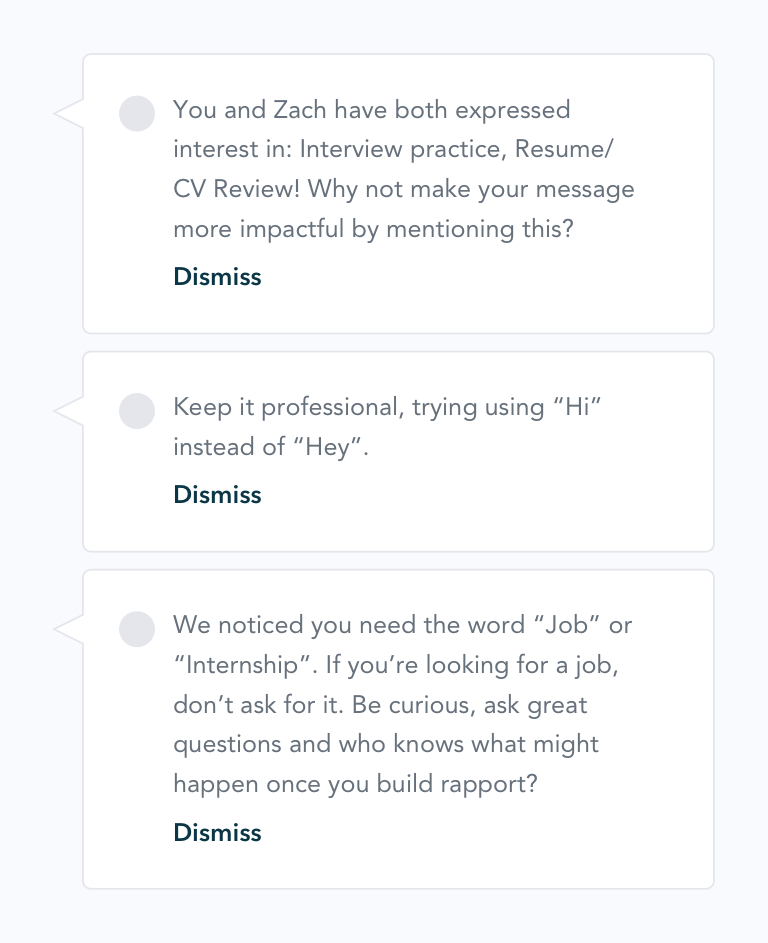This screenshot has width=768, height=943.
Task: Click the quoted word "Job" in the third tip
Action: tap(567, 625)
